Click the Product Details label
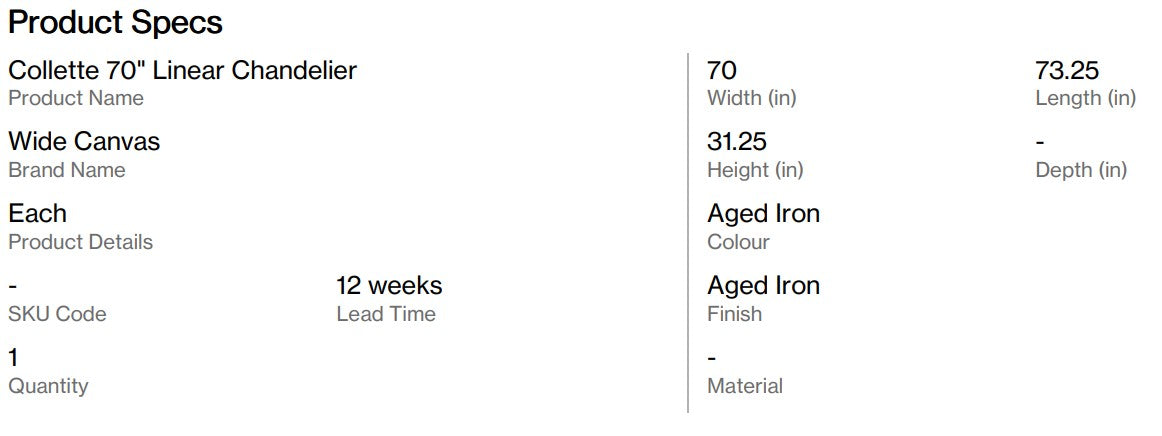 click(x=80, y=242)
